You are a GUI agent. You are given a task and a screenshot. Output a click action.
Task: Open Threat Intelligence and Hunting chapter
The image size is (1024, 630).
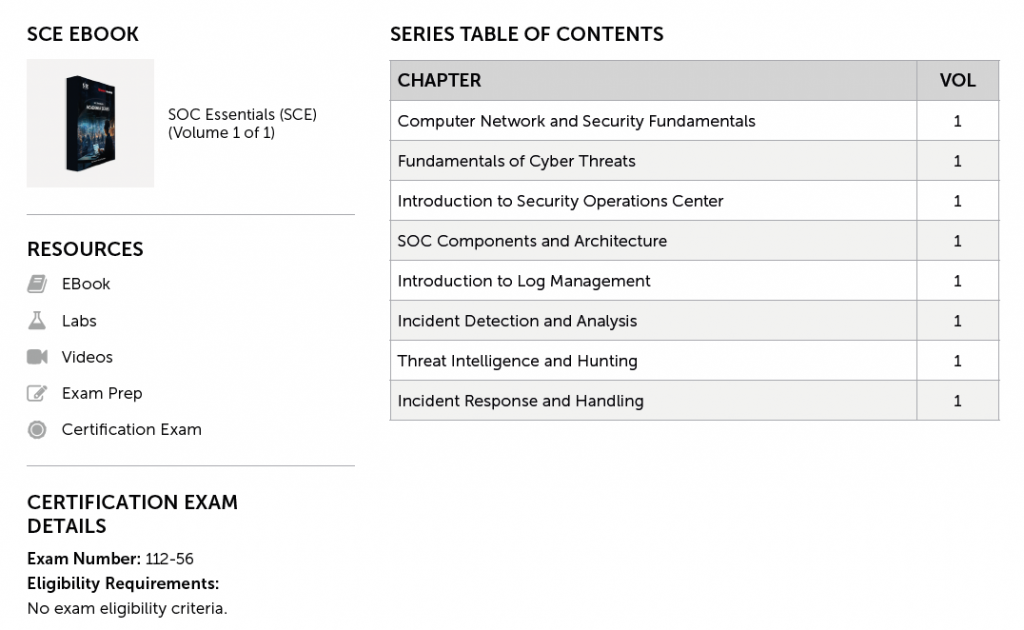coord(517,361)
